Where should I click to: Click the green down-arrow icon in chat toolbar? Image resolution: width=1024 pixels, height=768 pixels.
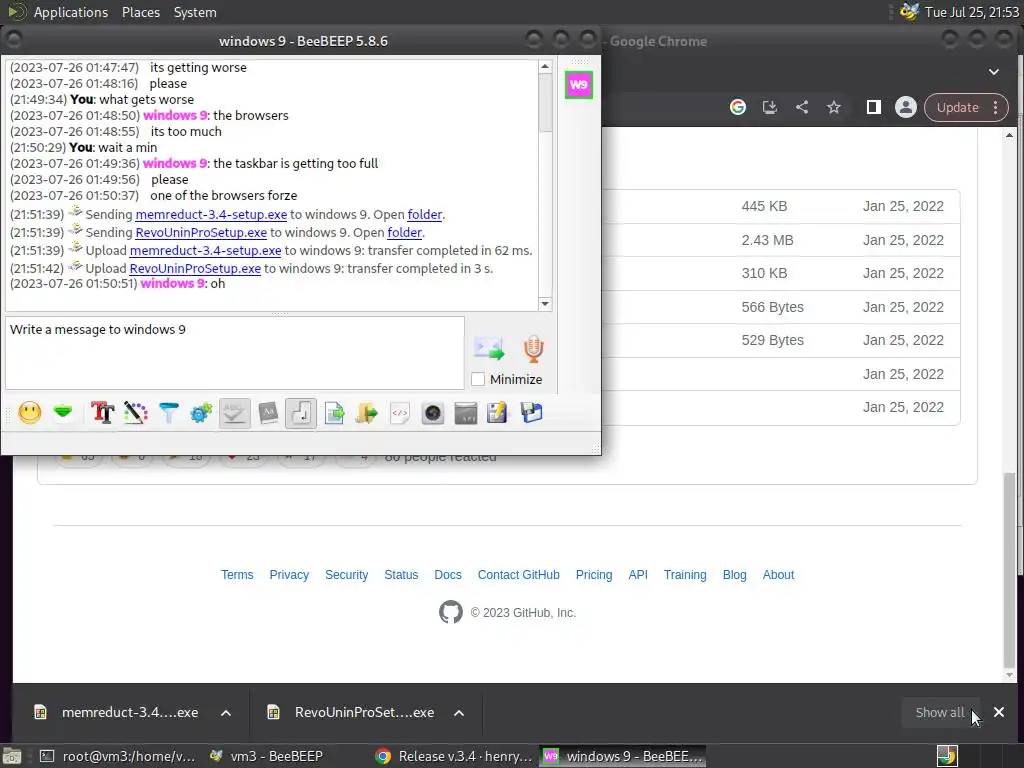[63, 413]
